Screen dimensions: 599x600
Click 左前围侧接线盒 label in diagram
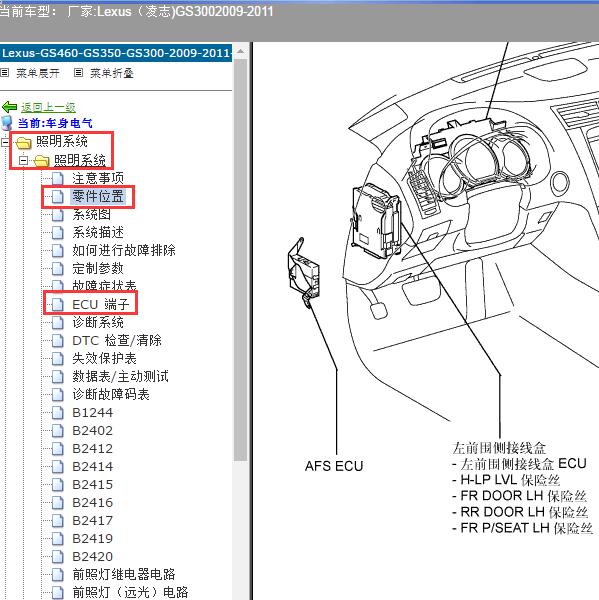(499, 447)
